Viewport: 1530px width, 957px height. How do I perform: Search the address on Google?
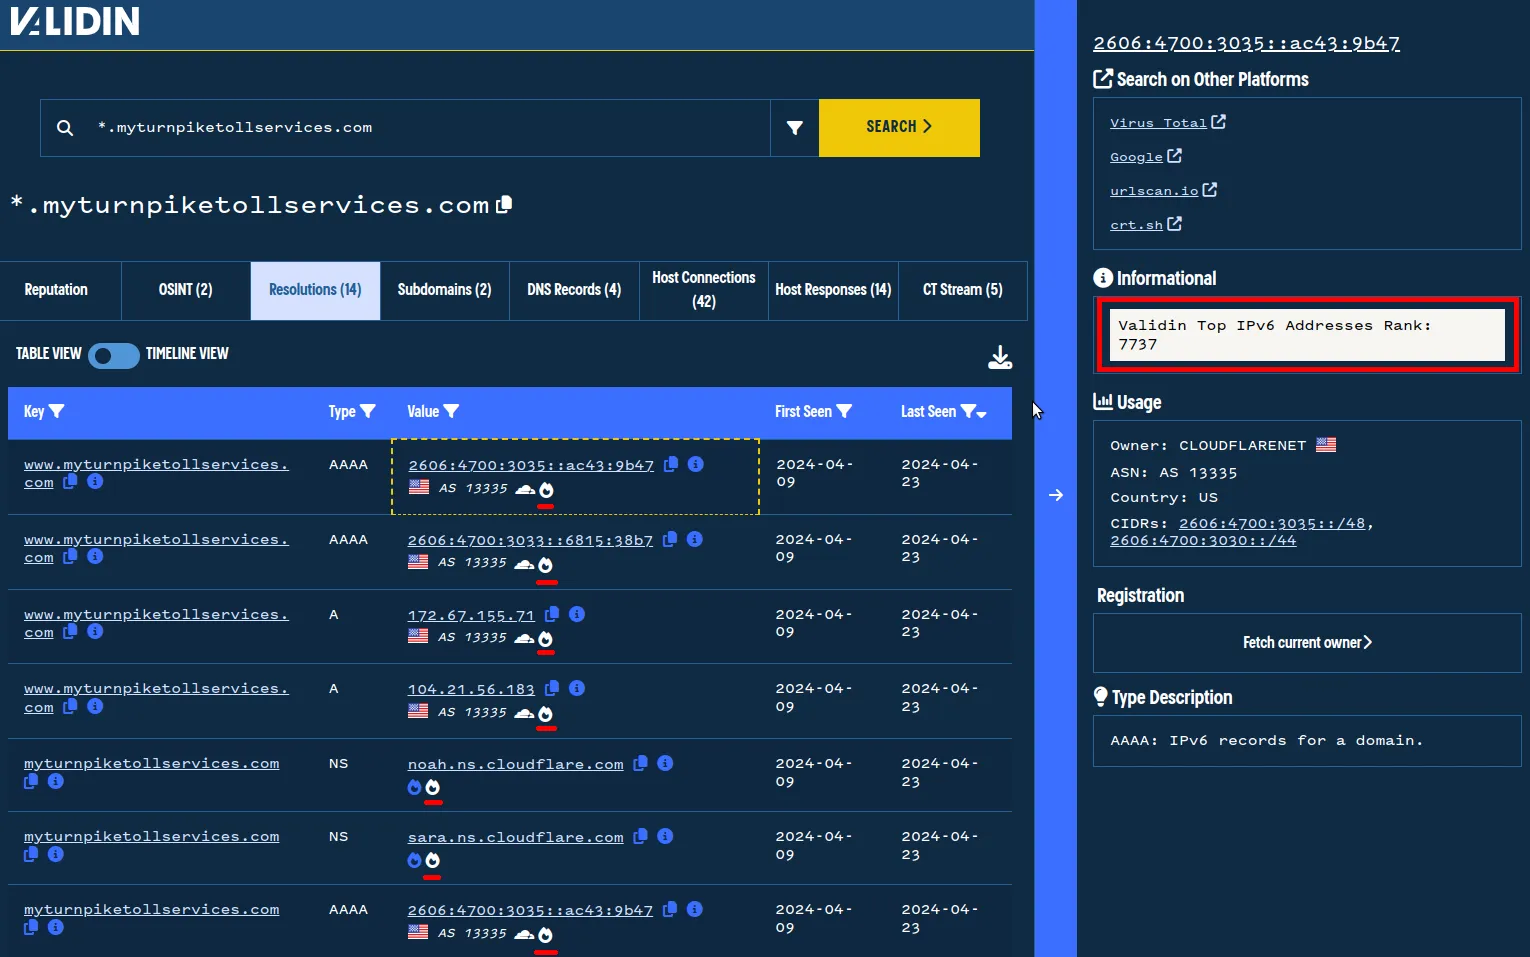pos(1145,156)
